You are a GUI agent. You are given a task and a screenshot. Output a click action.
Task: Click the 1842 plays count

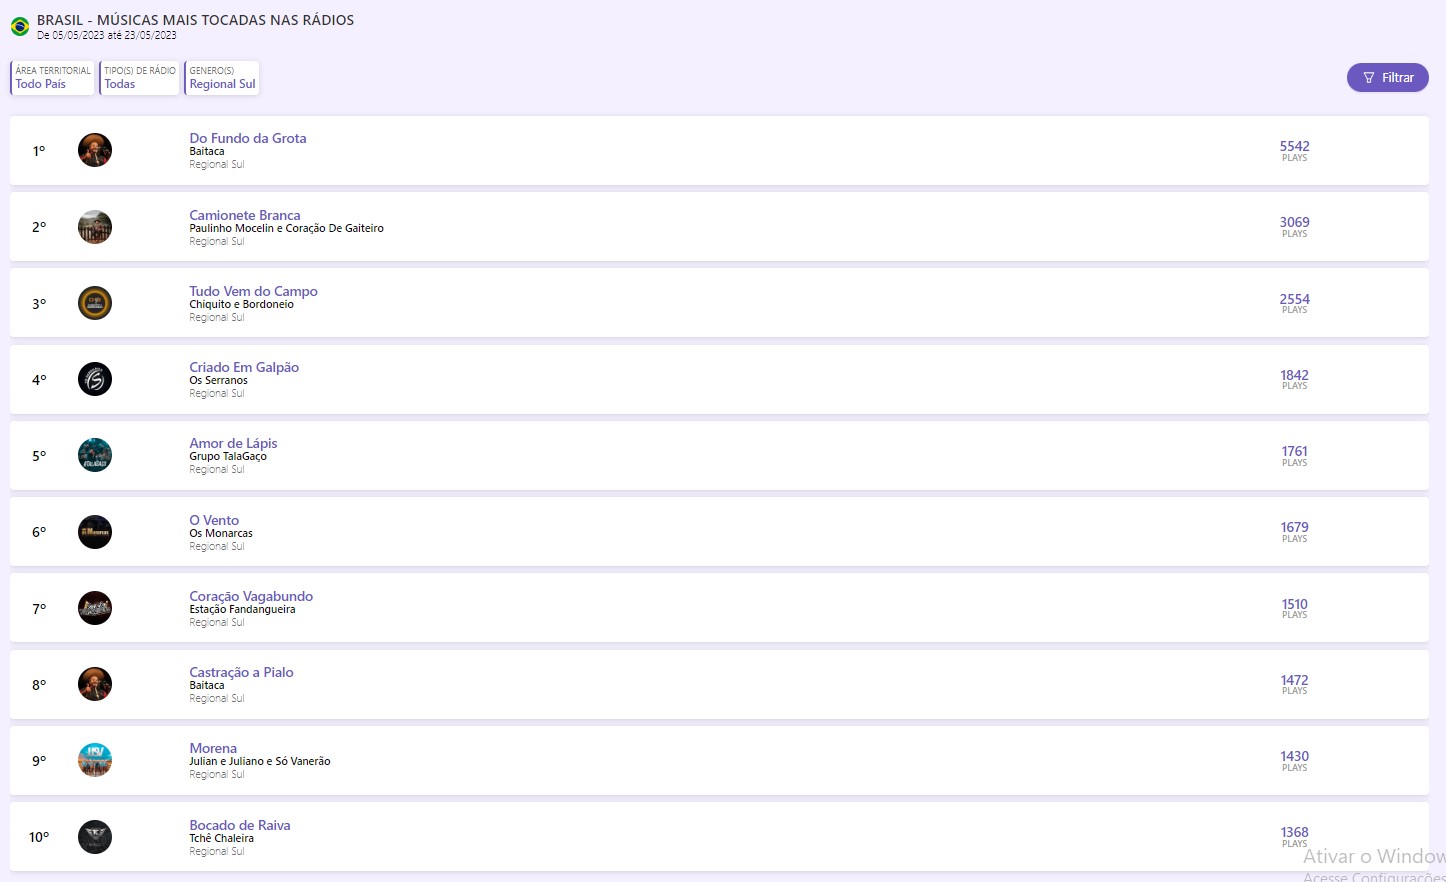1295,375
